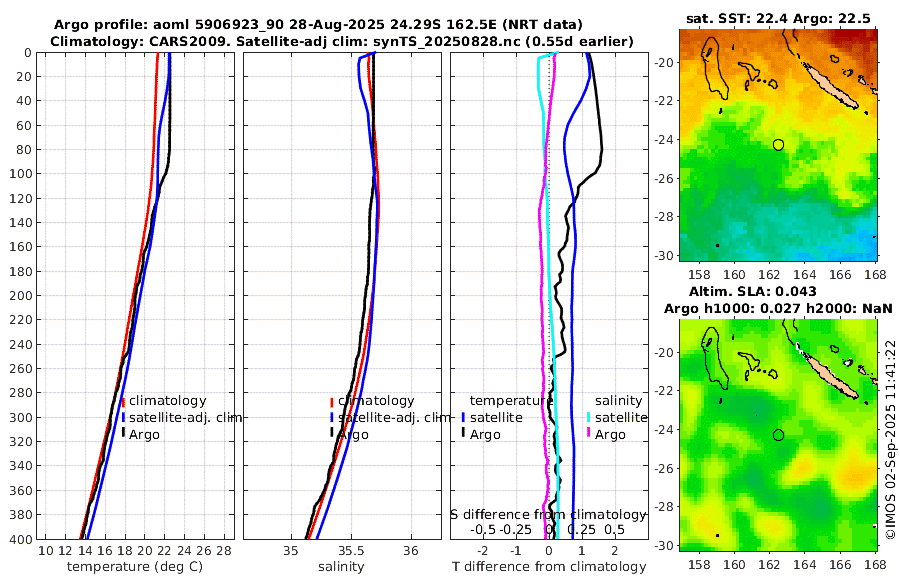
Task: Click blue temperature satellite legend marker in difference plot
Action: pyautogui.click(x=463, y=417)
